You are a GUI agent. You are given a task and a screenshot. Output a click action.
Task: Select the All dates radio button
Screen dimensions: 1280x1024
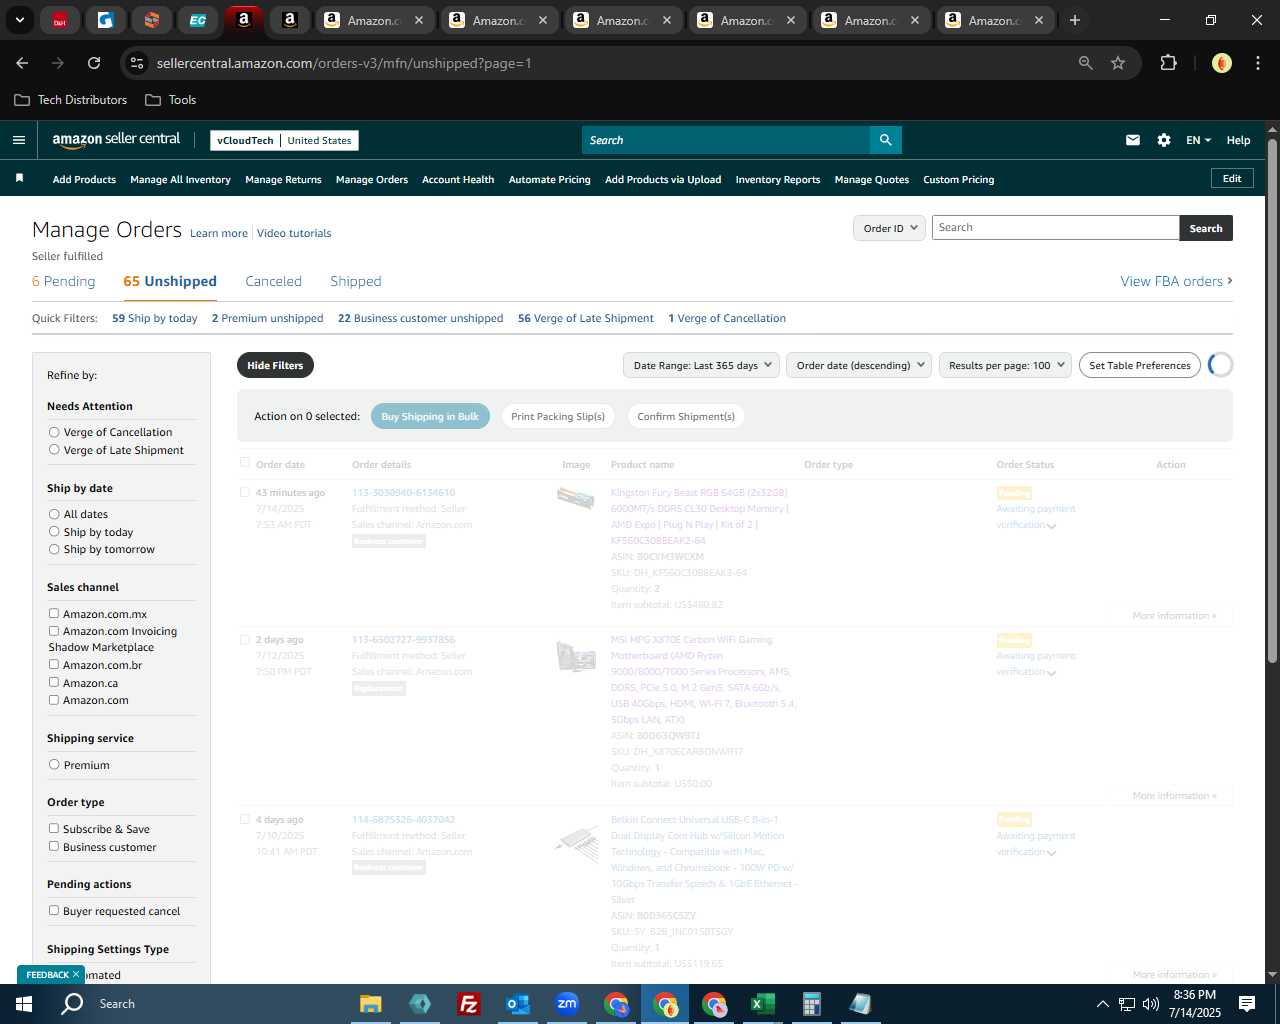click(54, 514)
